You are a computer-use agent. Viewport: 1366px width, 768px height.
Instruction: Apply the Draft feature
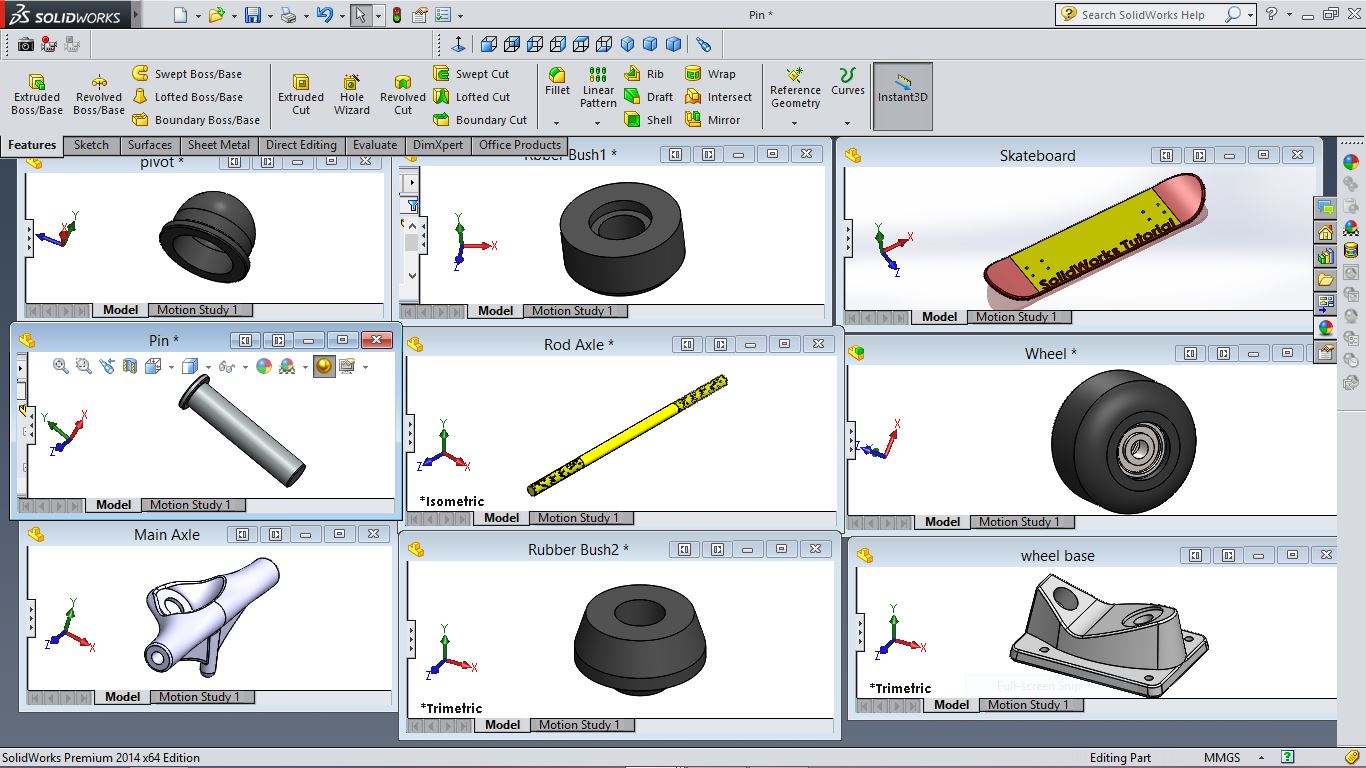648,97
